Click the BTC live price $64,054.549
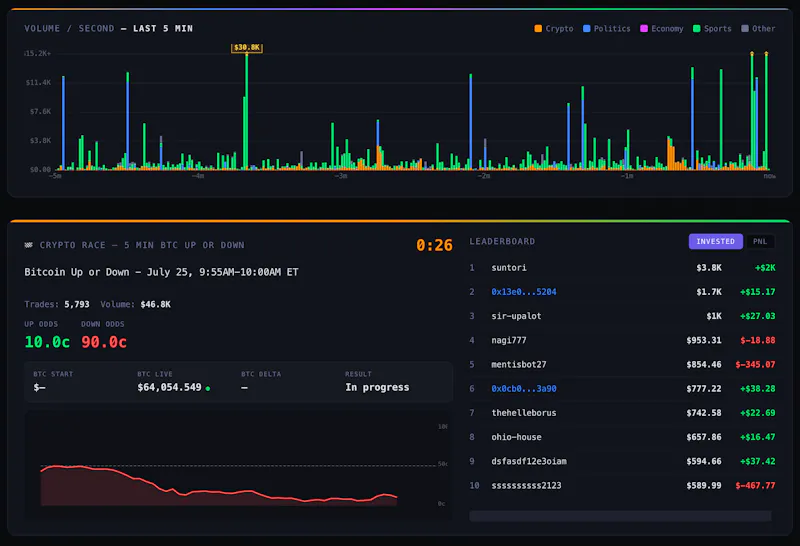Image resolution: width=800 pixels, height=546 pixels. click(169, 388)
